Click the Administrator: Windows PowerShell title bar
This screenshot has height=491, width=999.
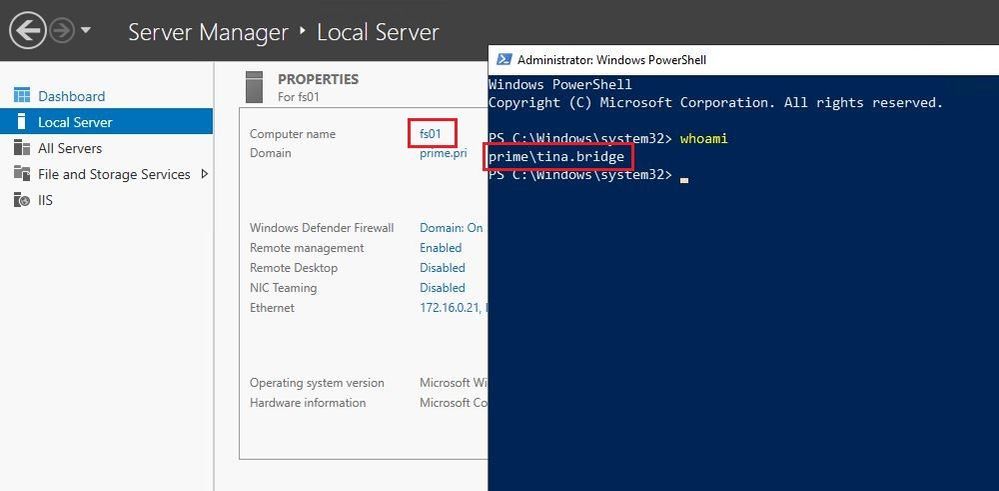(744, 60)
